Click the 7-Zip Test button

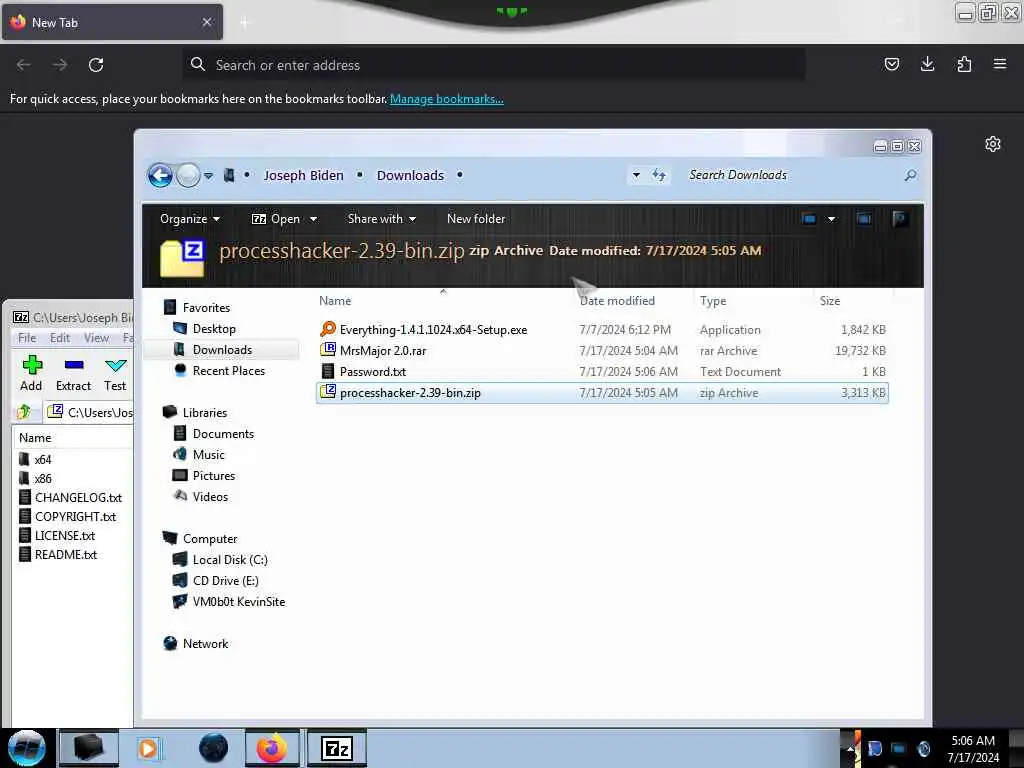115,374
